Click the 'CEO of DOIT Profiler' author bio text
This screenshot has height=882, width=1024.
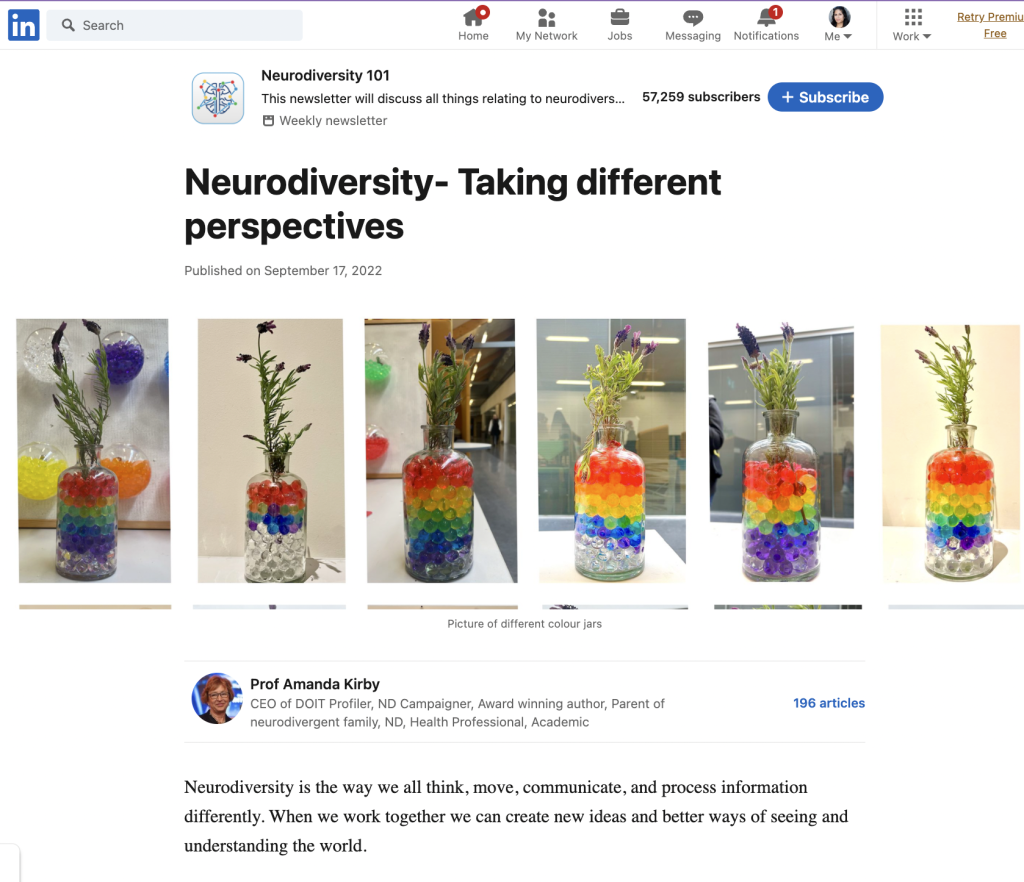[457, 713]
